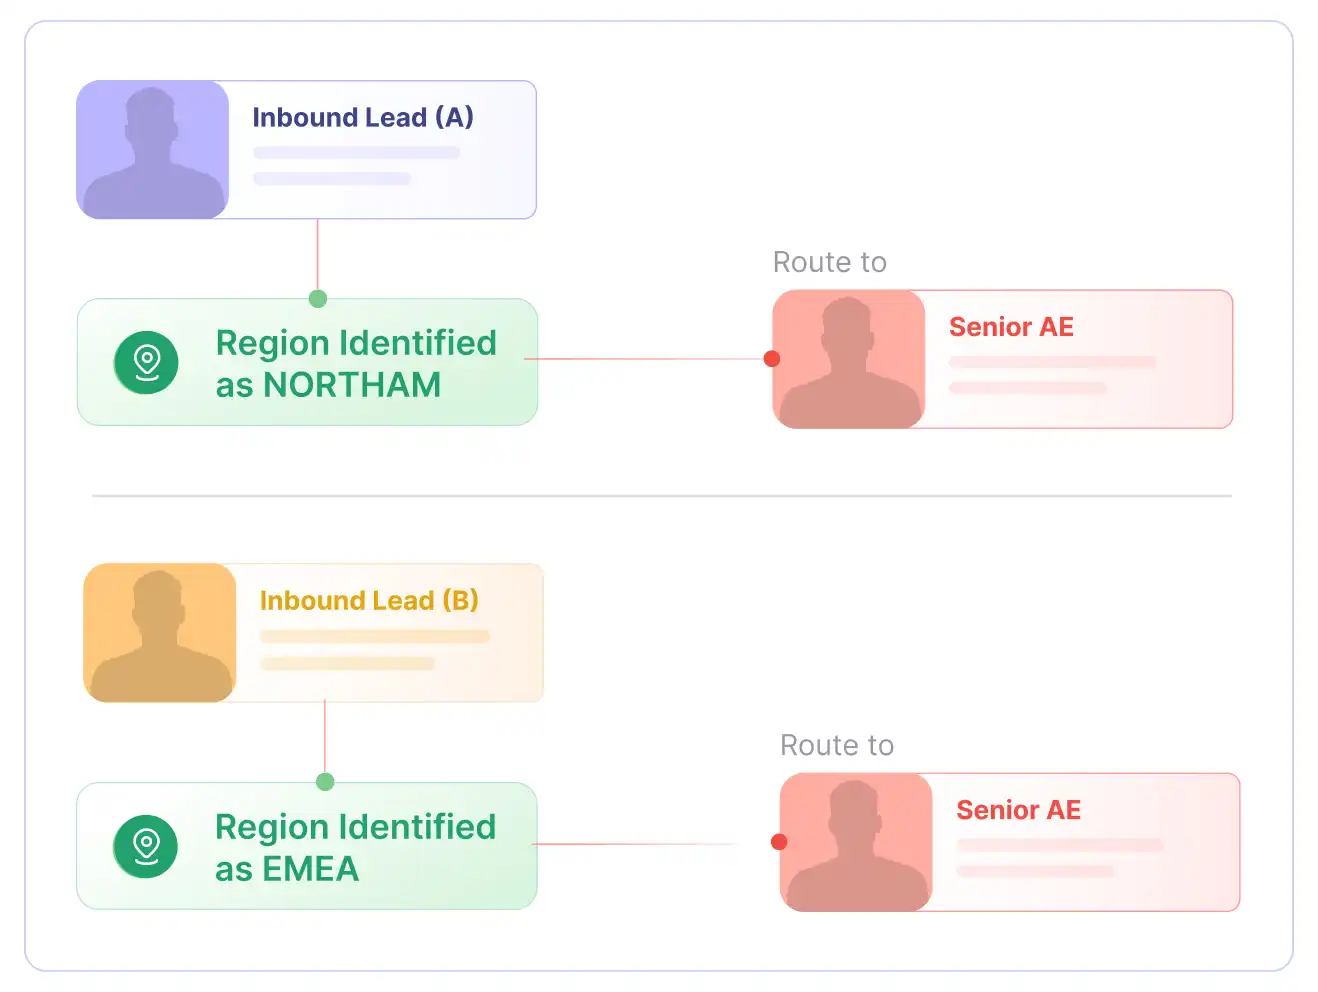Click the top Senior AE label
This screenshot has width=1318, height=992.
point(1011,327)
